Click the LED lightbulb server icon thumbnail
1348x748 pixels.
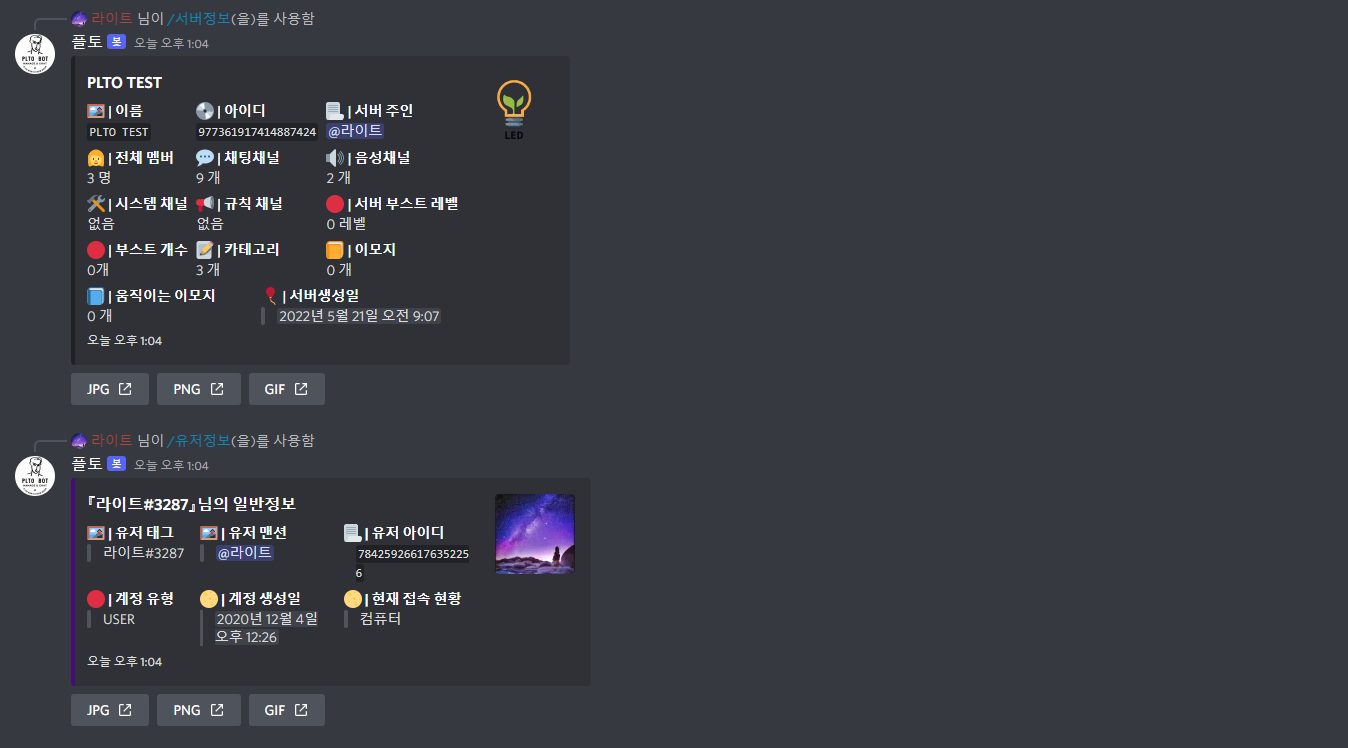tap(514, 110)
